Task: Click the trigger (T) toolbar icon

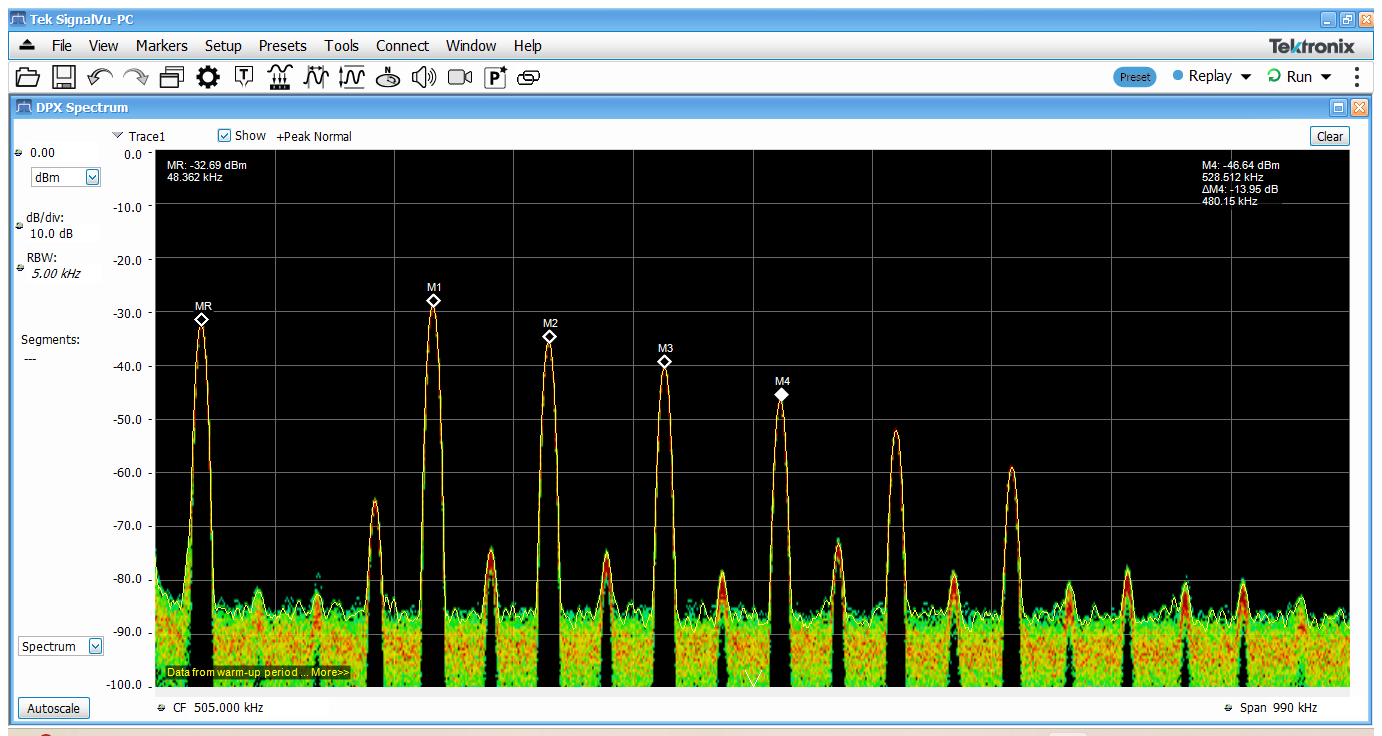Action: [x=244, y=77]
